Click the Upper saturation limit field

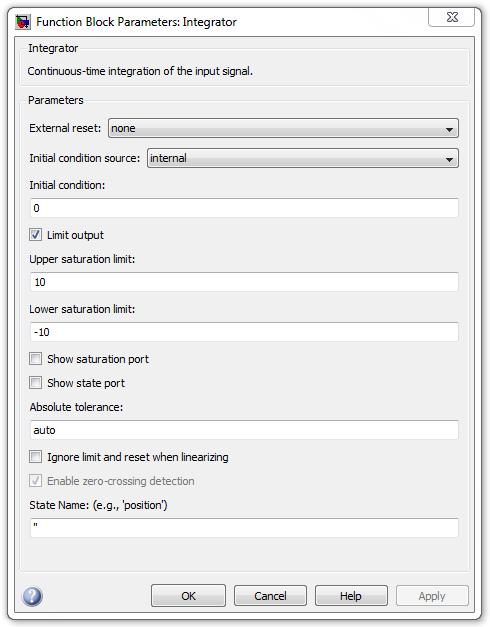pyautogui.click(x=244, y=282)
